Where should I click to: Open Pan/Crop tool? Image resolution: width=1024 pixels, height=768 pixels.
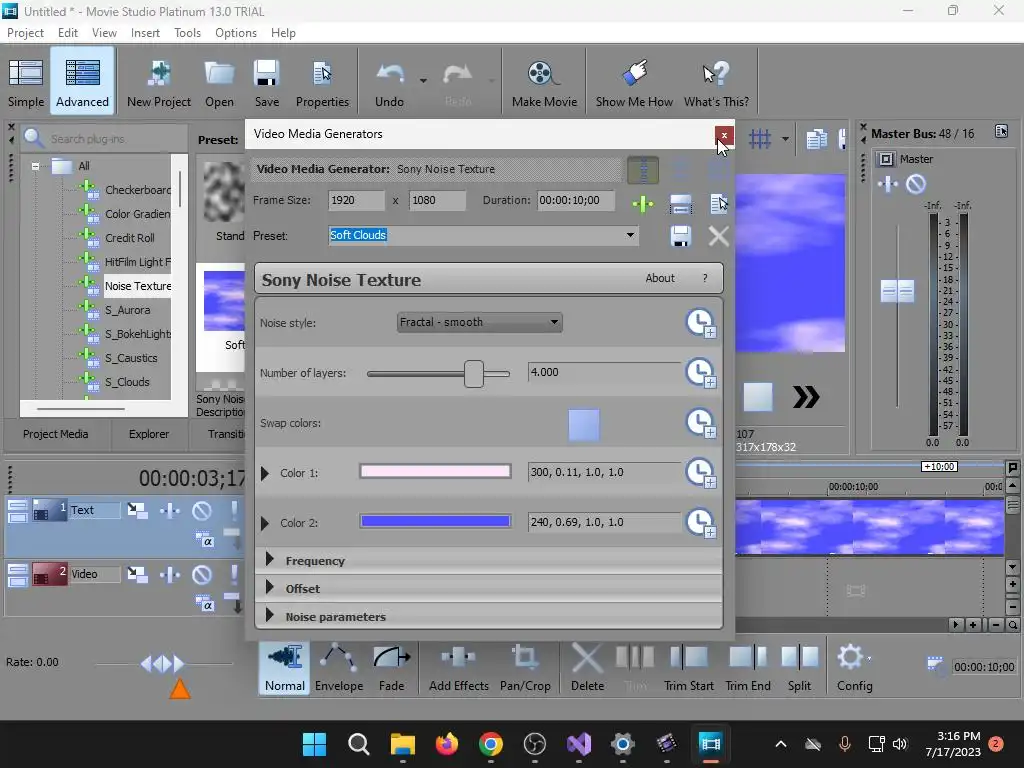[525, 667]
